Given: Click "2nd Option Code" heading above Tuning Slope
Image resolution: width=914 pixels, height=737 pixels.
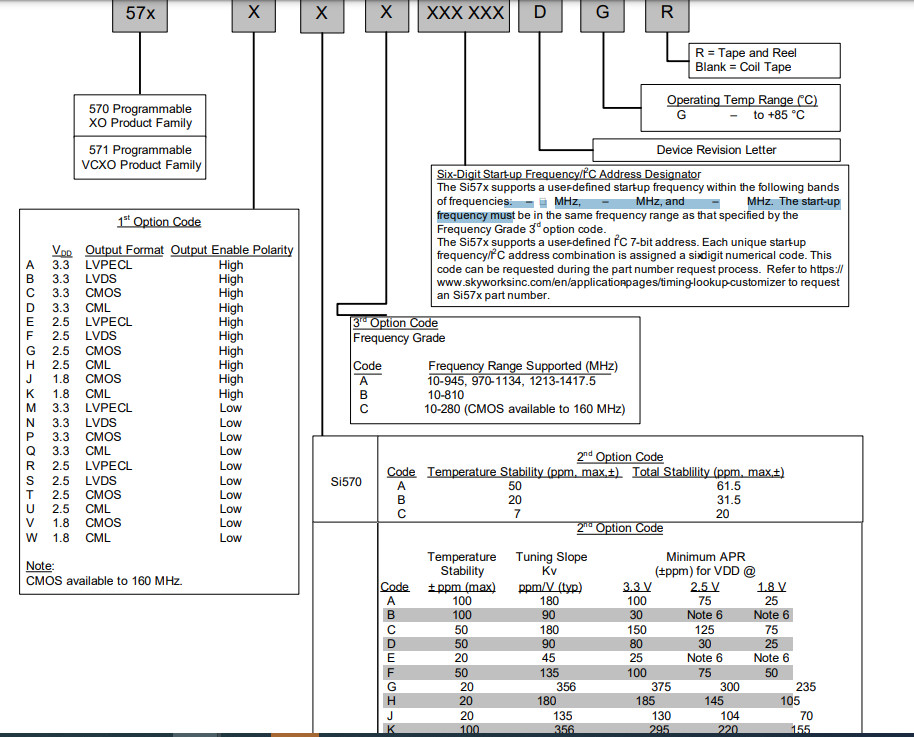Looking at the screenshot, I should (x=620, y=528).
